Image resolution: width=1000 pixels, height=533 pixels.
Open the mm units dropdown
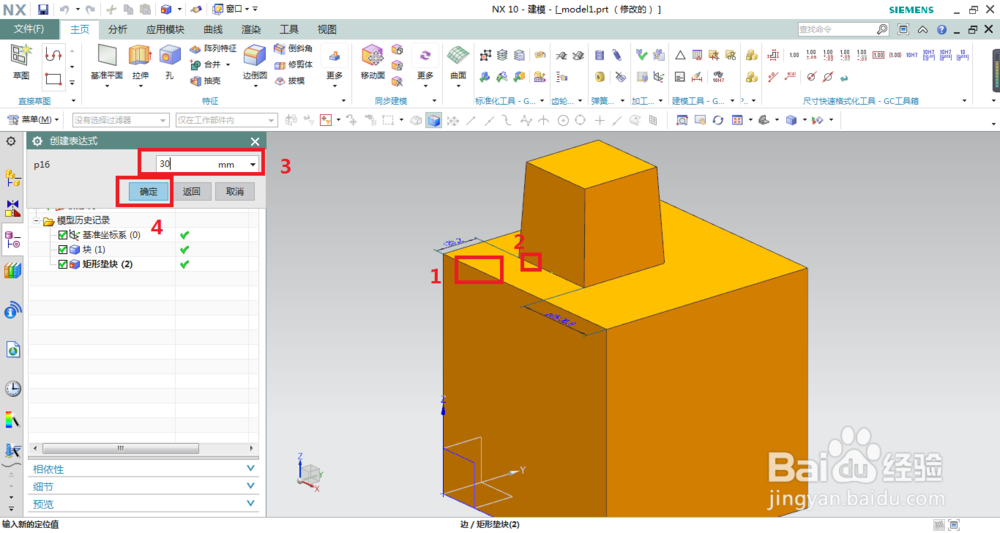(253, 164)
